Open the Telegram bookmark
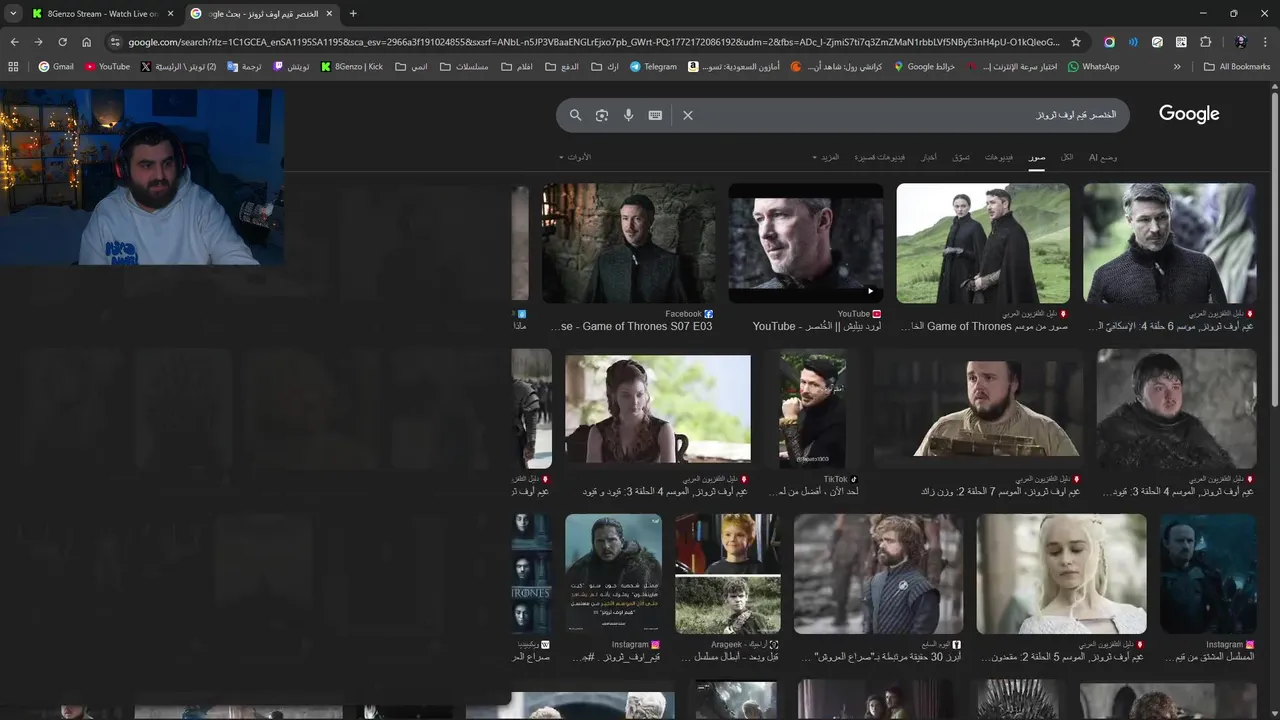Viewport: 1280px width, 720px height. (x=653, y=67)
